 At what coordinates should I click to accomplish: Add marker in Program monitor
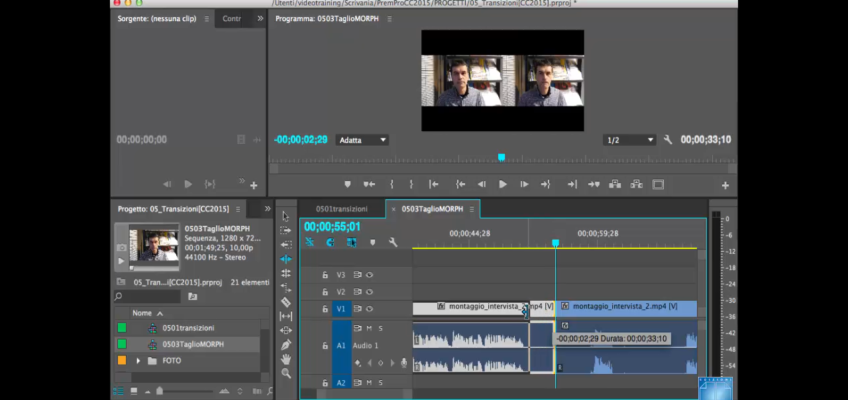click(x=347, y=184)
